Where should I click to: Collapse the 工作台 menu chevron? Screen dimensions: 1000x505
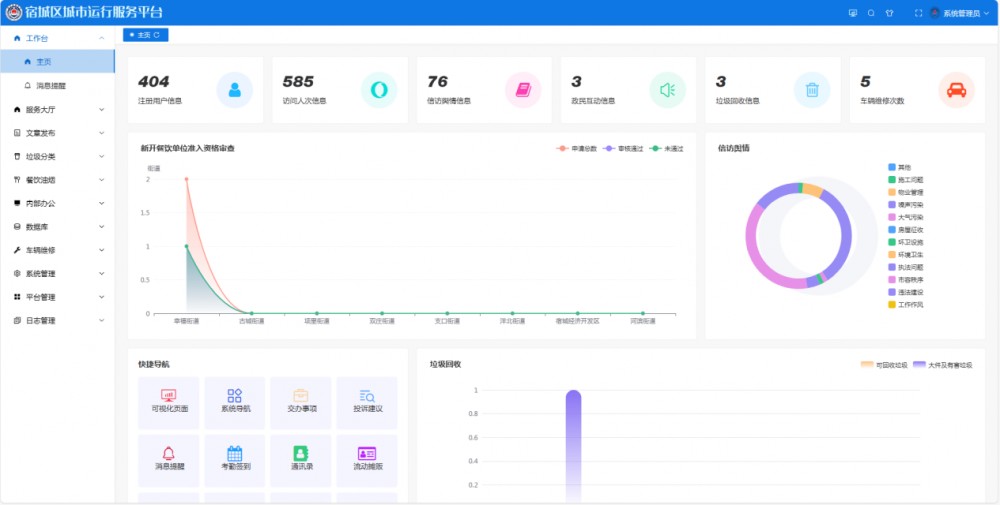coord(101,38)
